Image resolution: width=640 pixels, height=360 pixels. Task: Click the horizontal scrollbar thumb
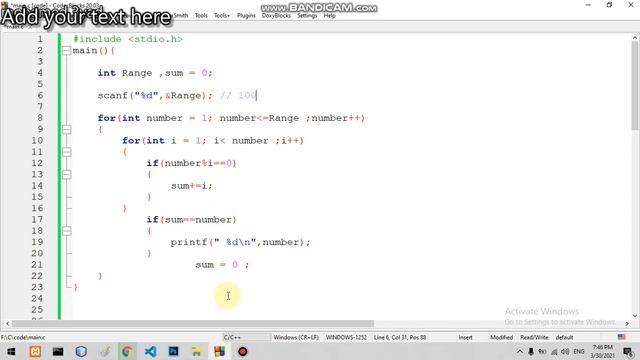(193, 323)
